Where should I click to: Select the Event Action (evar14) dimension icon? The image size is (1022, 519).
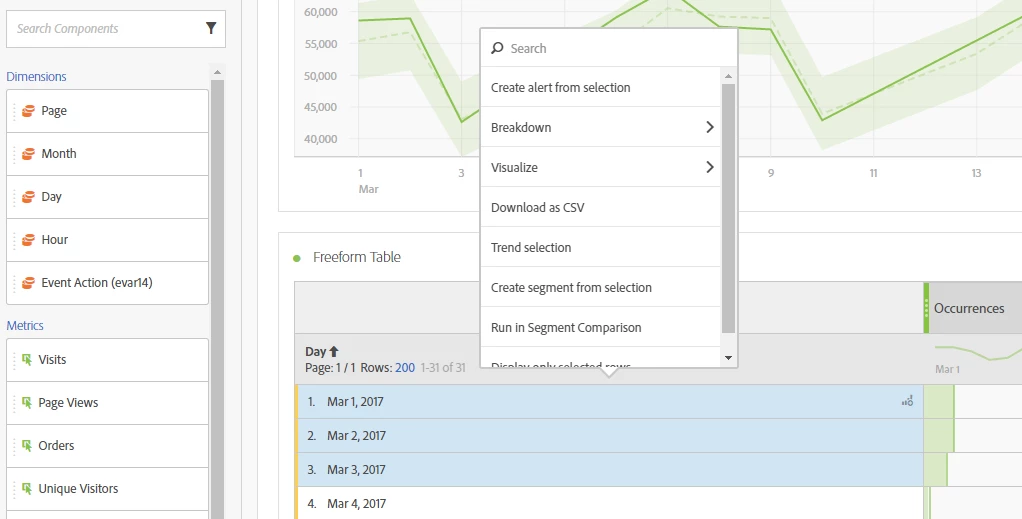28,283
